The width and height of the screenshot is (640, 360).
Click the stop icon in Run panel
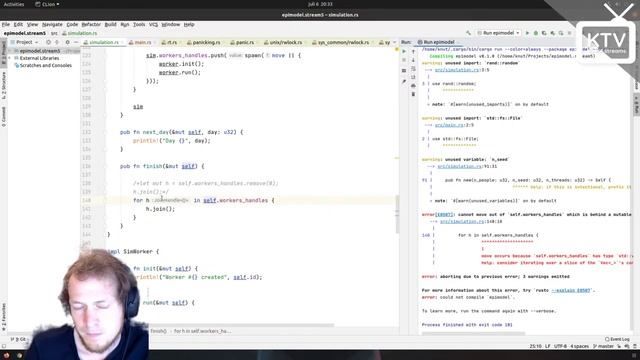(404, 60)
